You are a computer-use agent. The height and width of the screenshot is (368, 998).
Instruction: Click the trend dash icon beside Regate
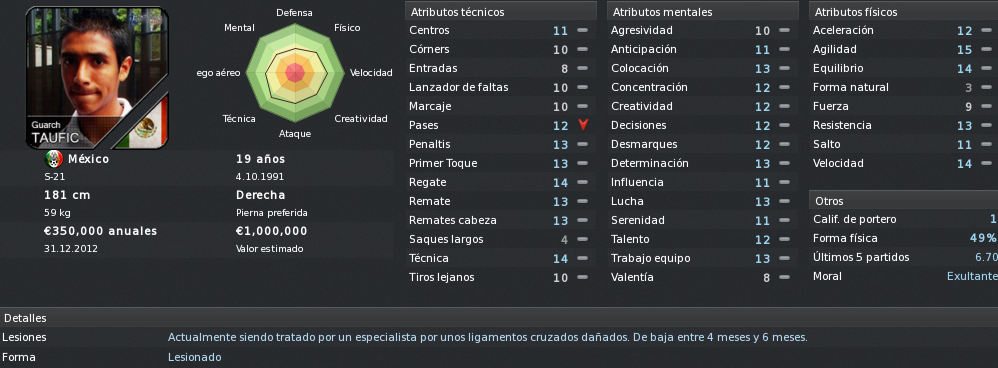[x=582, y=183]
